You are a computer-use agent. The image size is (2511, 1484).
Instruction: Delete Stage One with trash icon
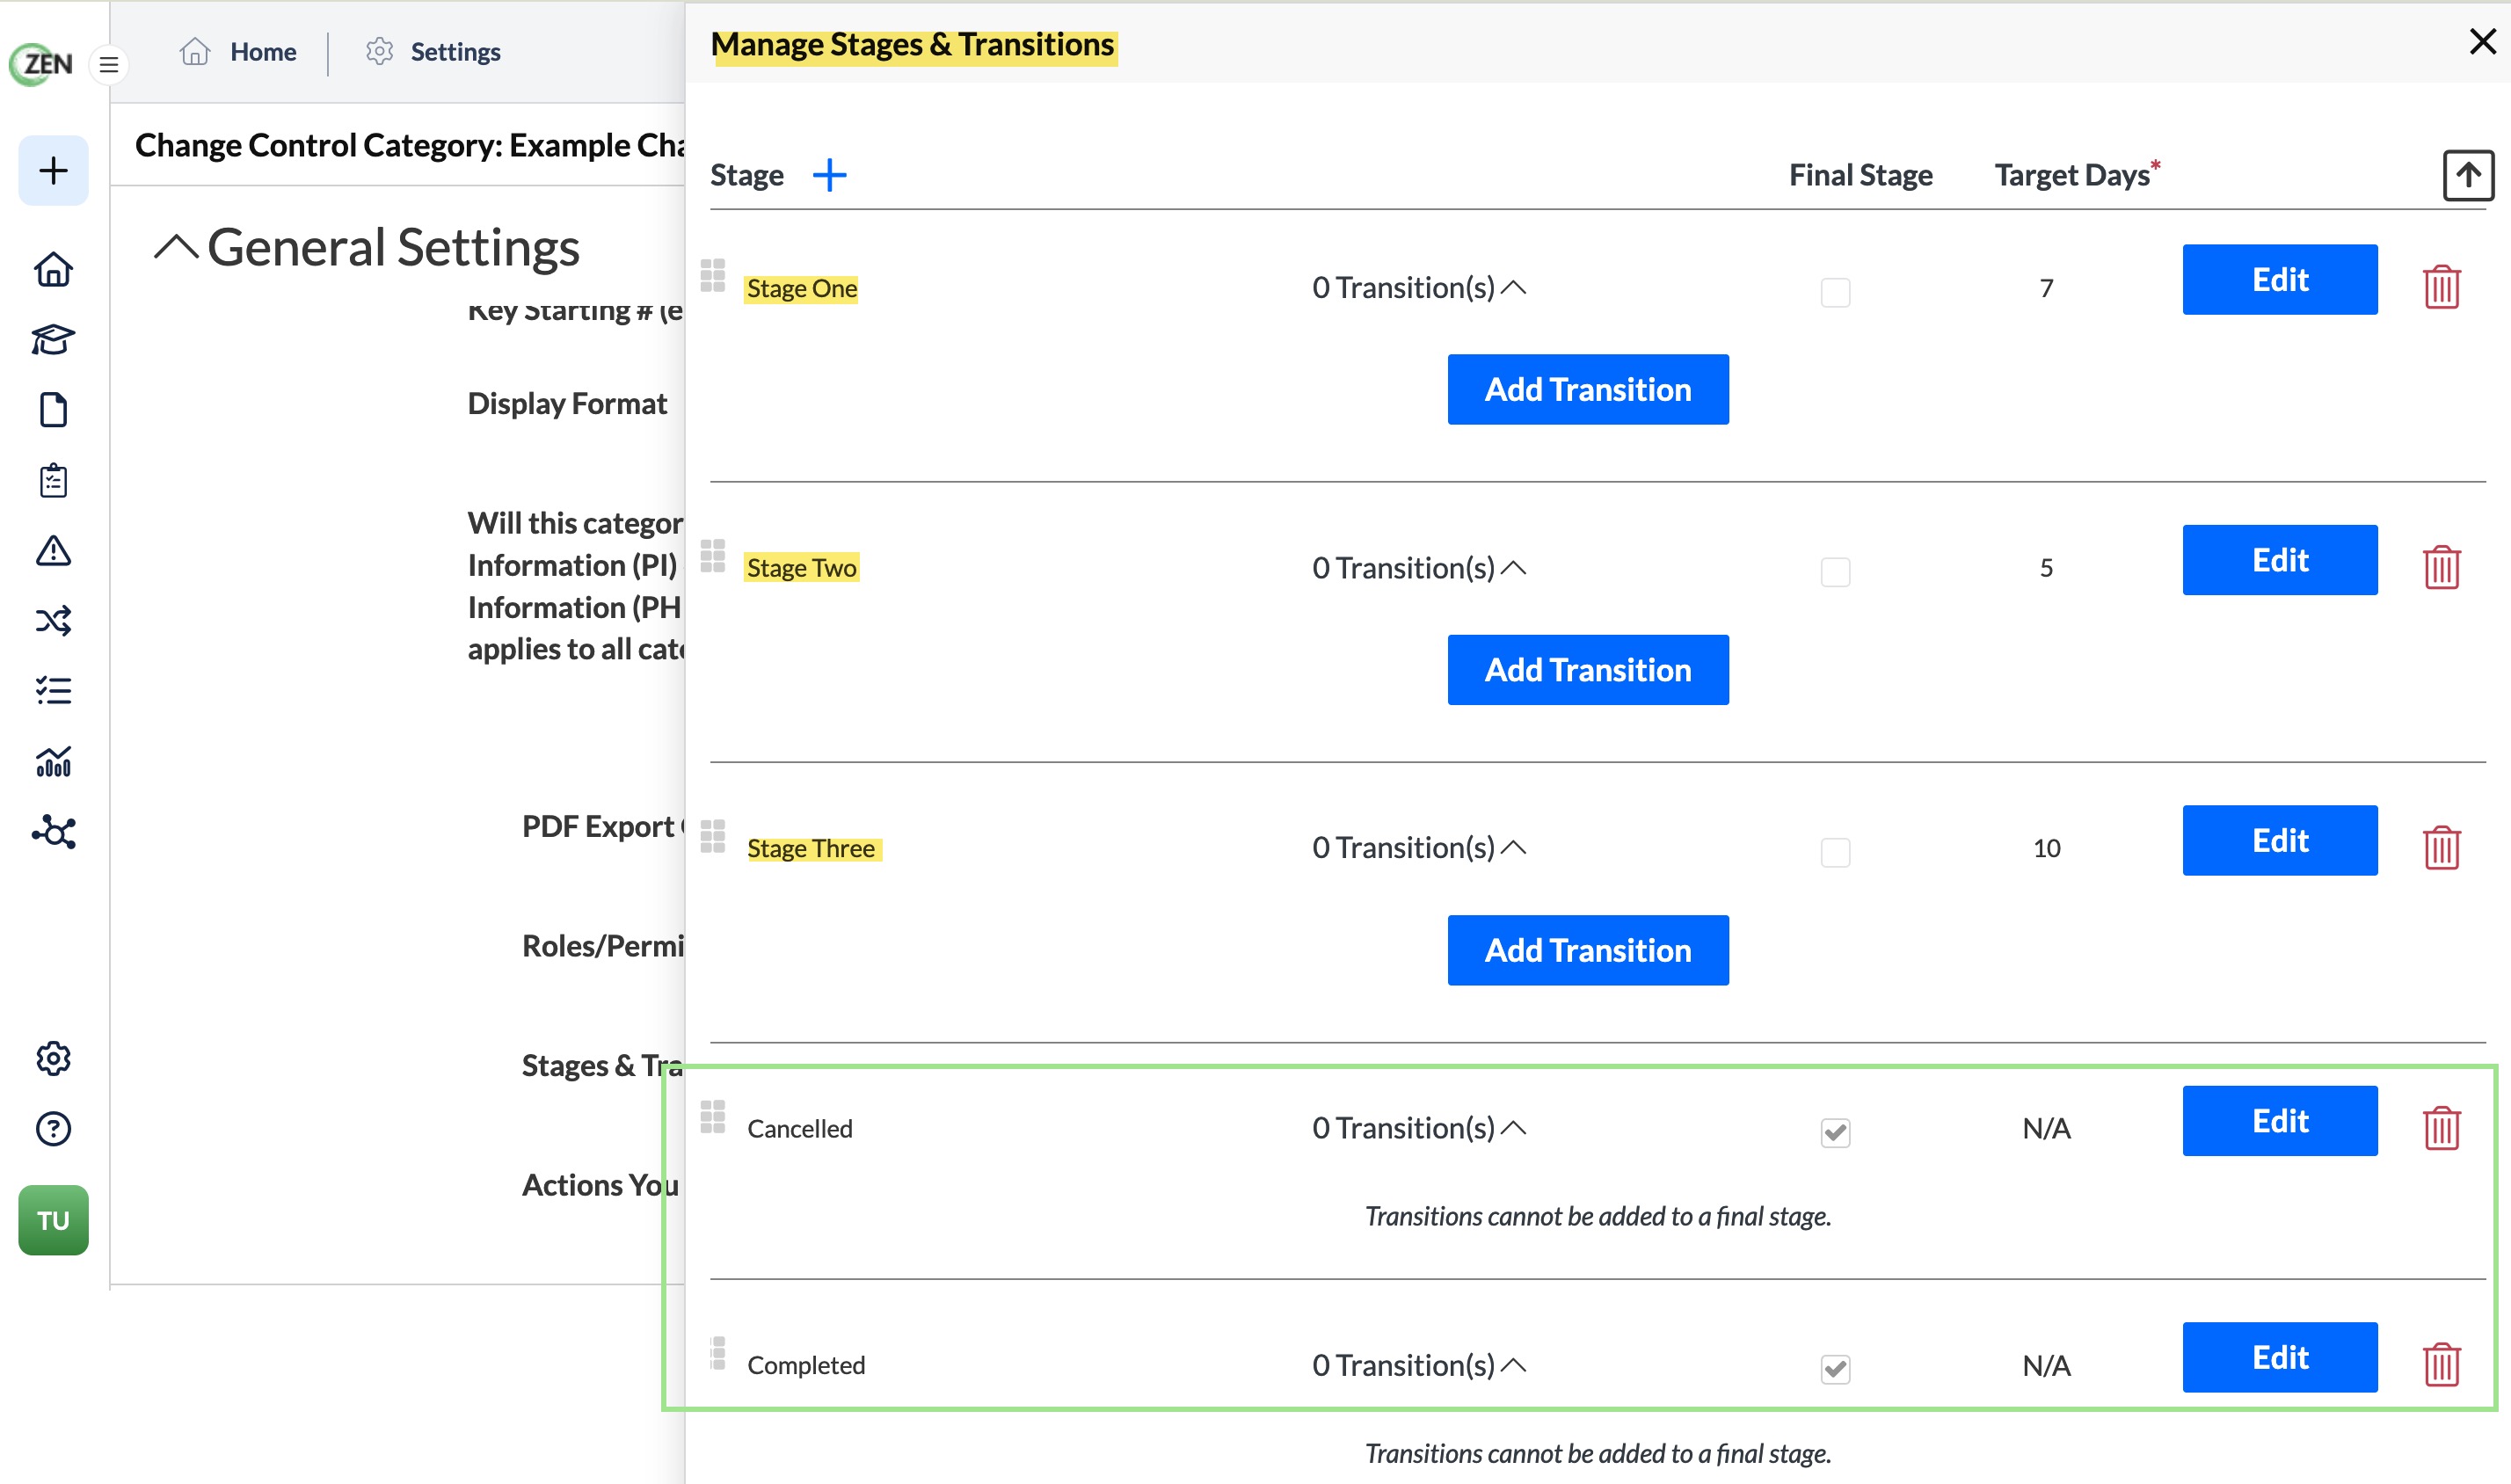2441,287
